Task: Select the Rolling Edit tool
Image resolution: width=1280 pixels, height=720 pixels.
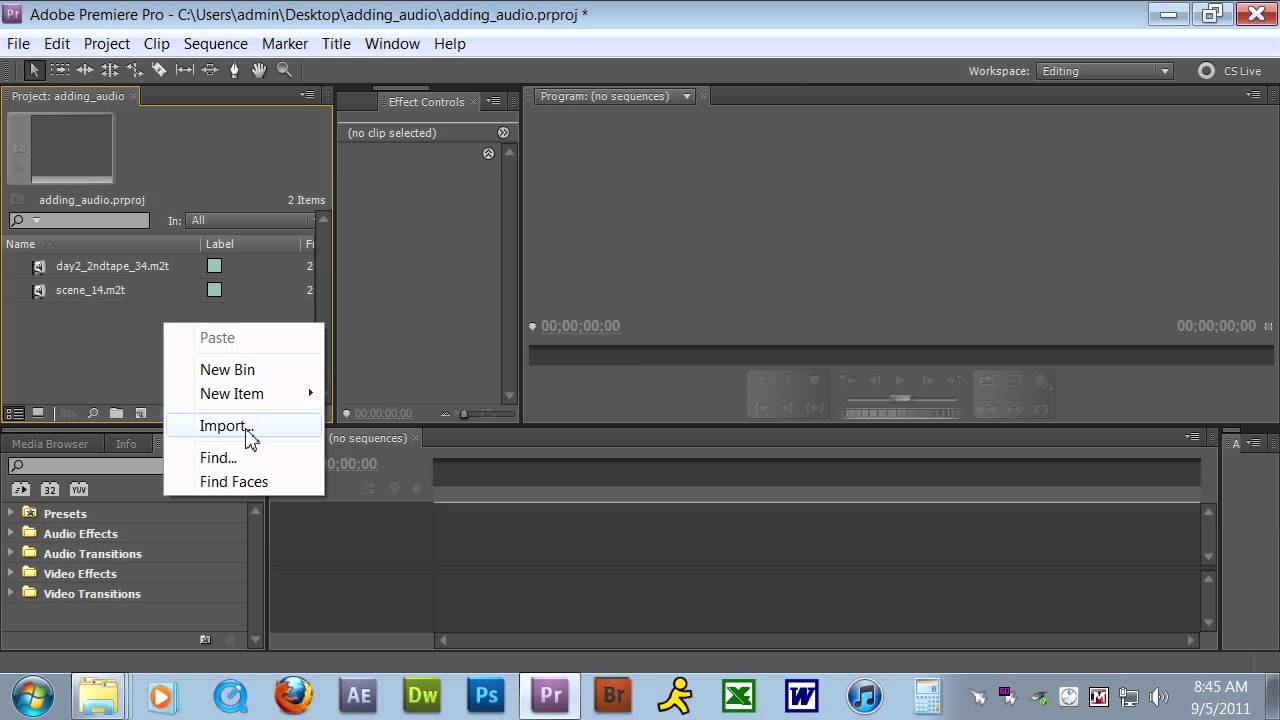Action: tap(110, 70)
